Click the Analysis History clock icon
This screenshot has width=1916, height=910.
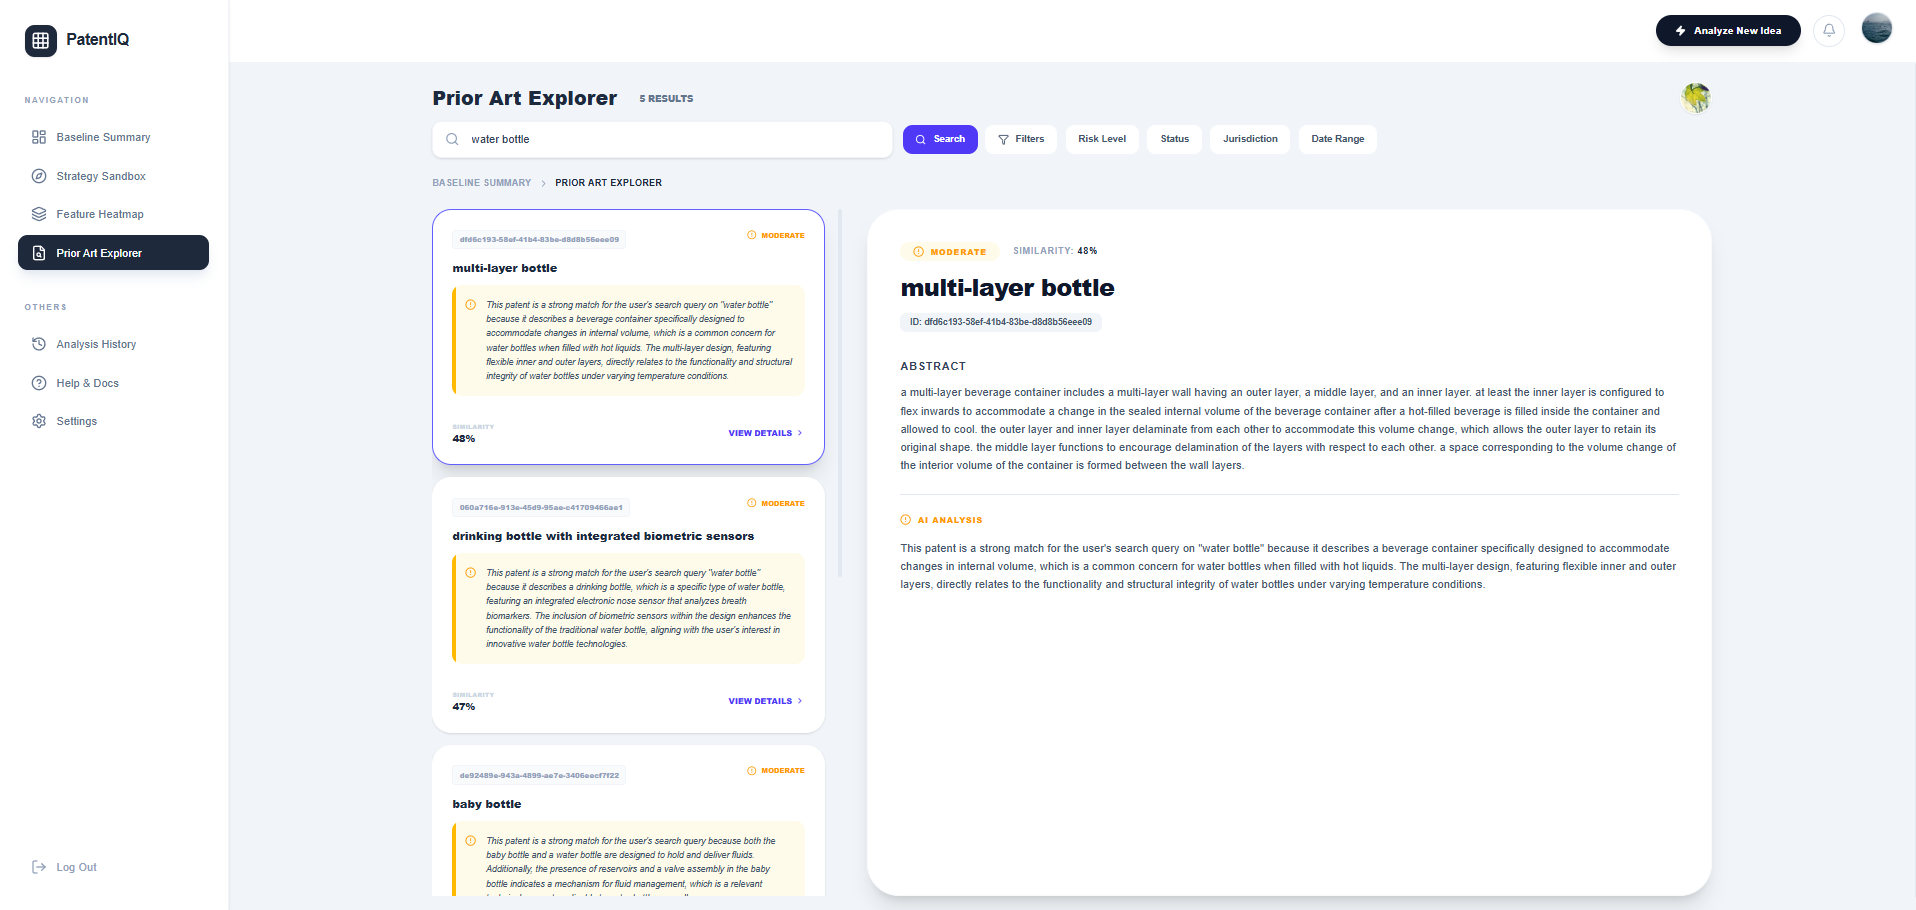tap(39, 344)
